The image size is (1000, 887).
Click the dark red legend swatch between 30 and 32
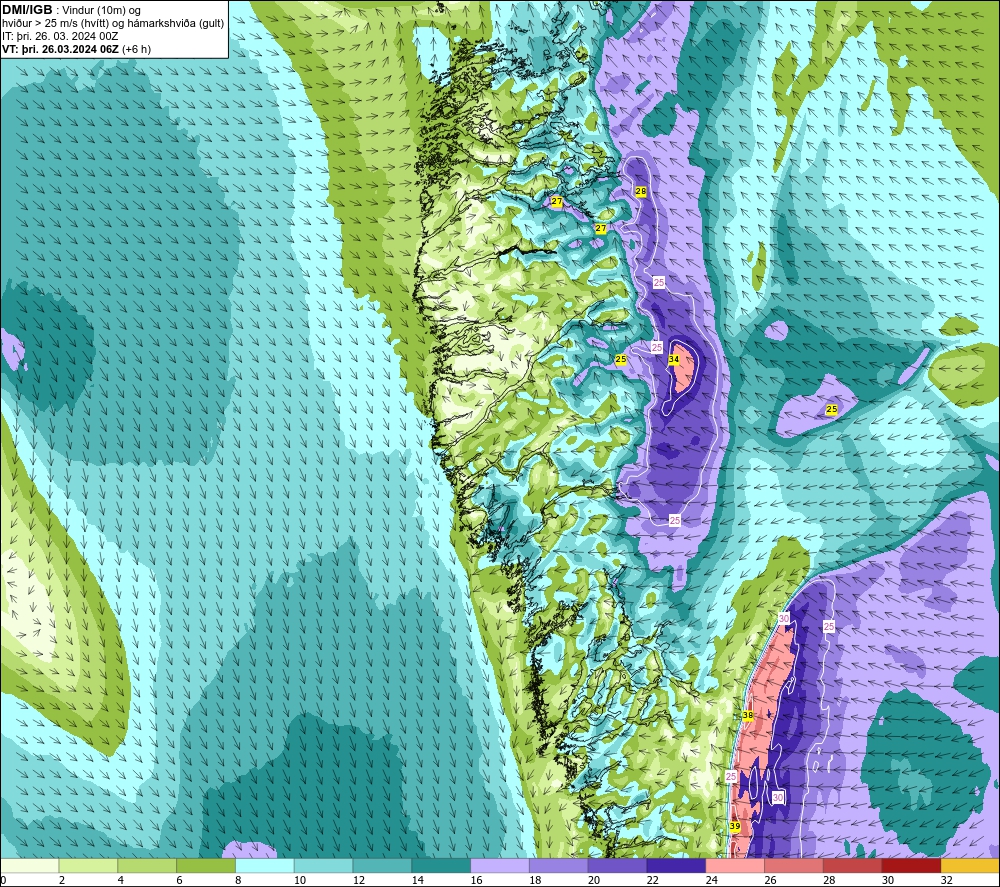click(x=912, y=865)
